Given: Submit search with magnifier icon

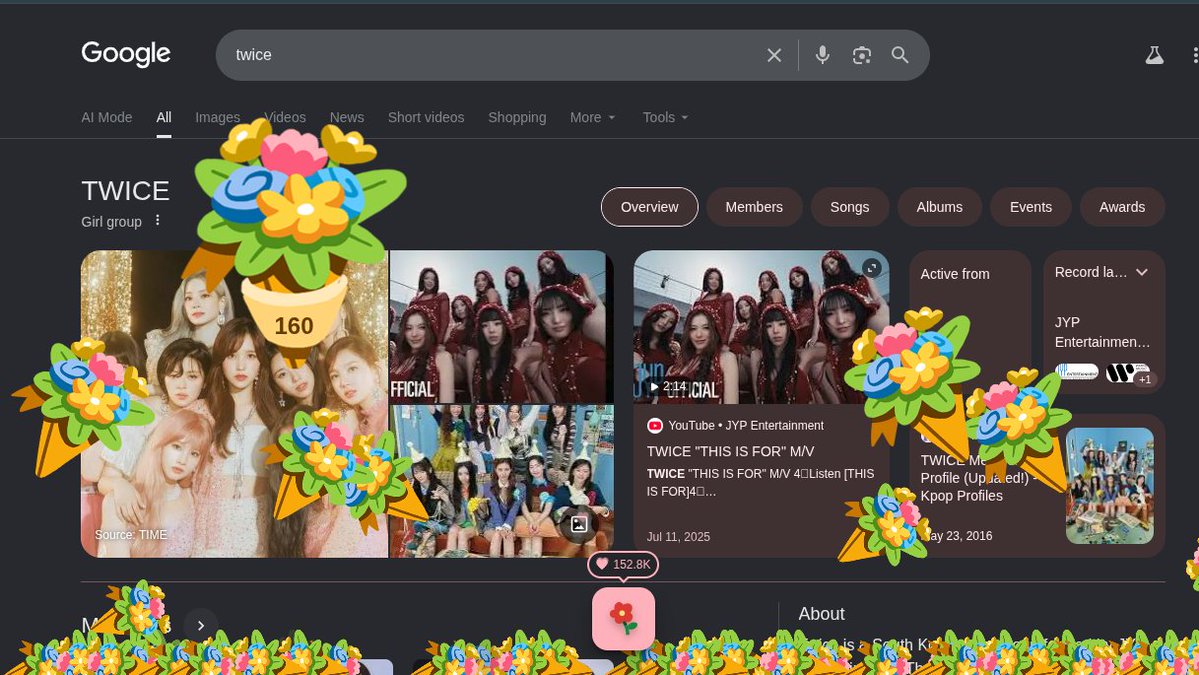Looking at the screenshot, I should 900,55.
